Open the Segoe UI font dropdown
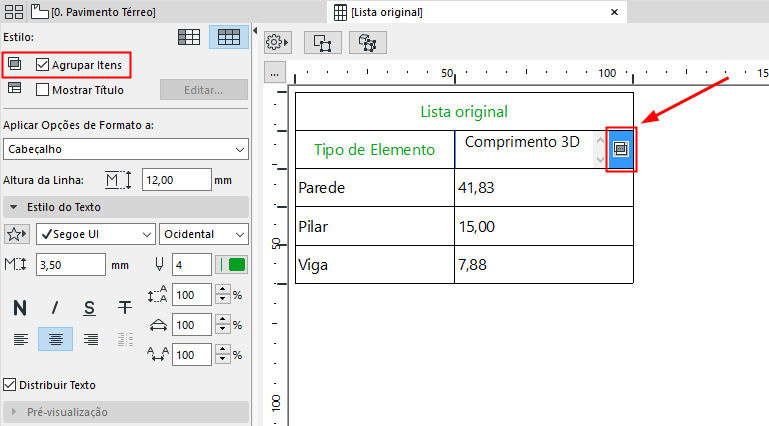The width and height of the screenshot is (769, 426). click(x=95, y=234)
